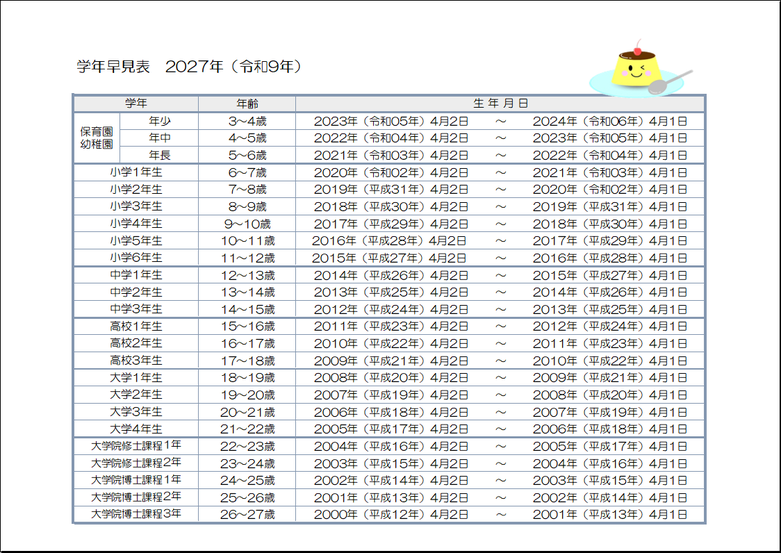781x553 pixels.
Task: Select start date 2020年（令和02年）4月2日
Action: [x=391, y=172]
